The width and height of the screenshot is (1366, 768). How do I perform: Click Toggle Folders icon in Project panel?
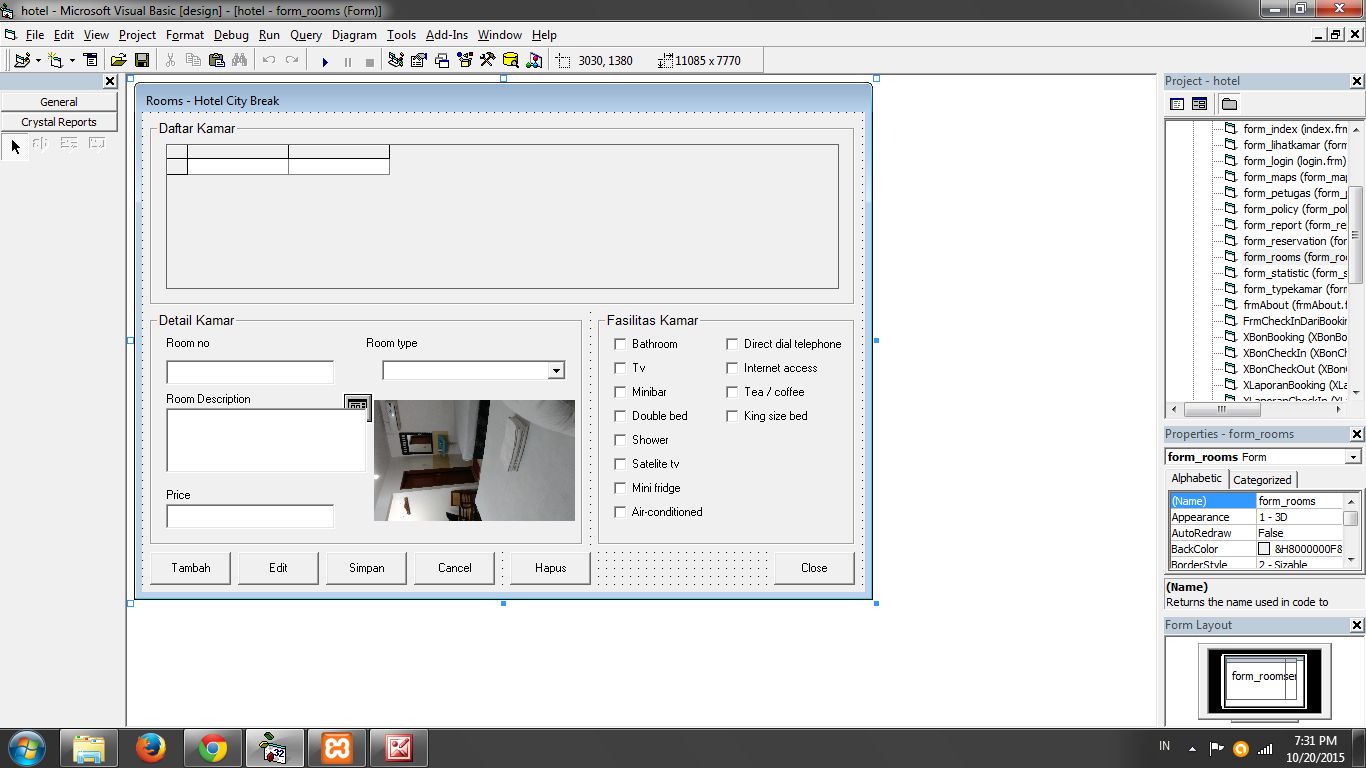click(x=1229, y=104)
